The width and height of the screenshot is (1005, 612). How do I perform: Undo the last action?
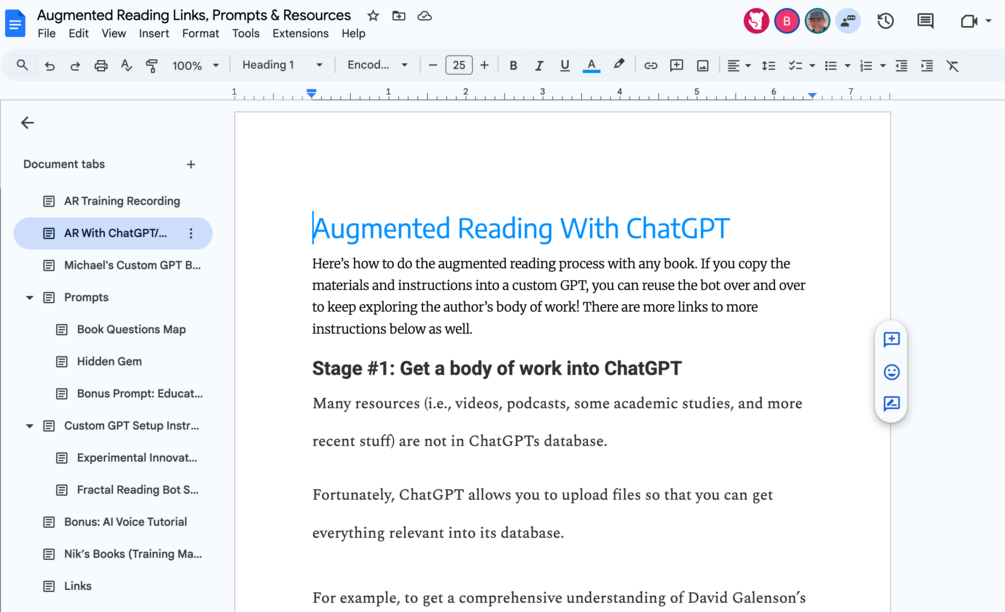click(49, 65)
